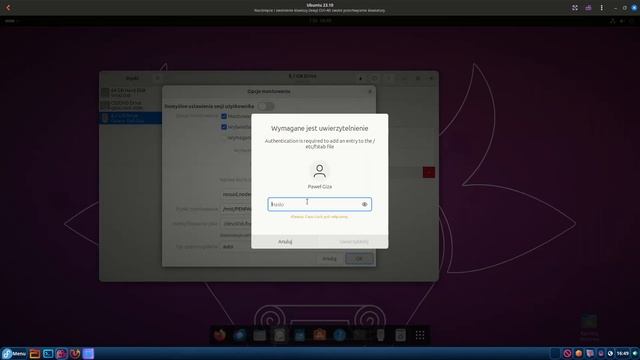The width and height of the screenshot is (640, 360).
Task: Select 64 GB Hard Disk in Disks sidebar
Action: coord(131,93)
